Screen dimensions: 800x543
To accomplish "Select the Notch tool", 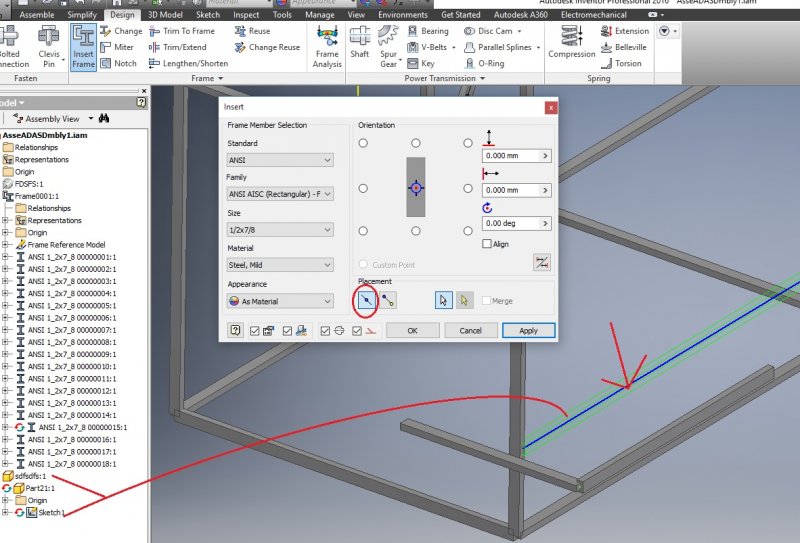I will tap(119, 63).
